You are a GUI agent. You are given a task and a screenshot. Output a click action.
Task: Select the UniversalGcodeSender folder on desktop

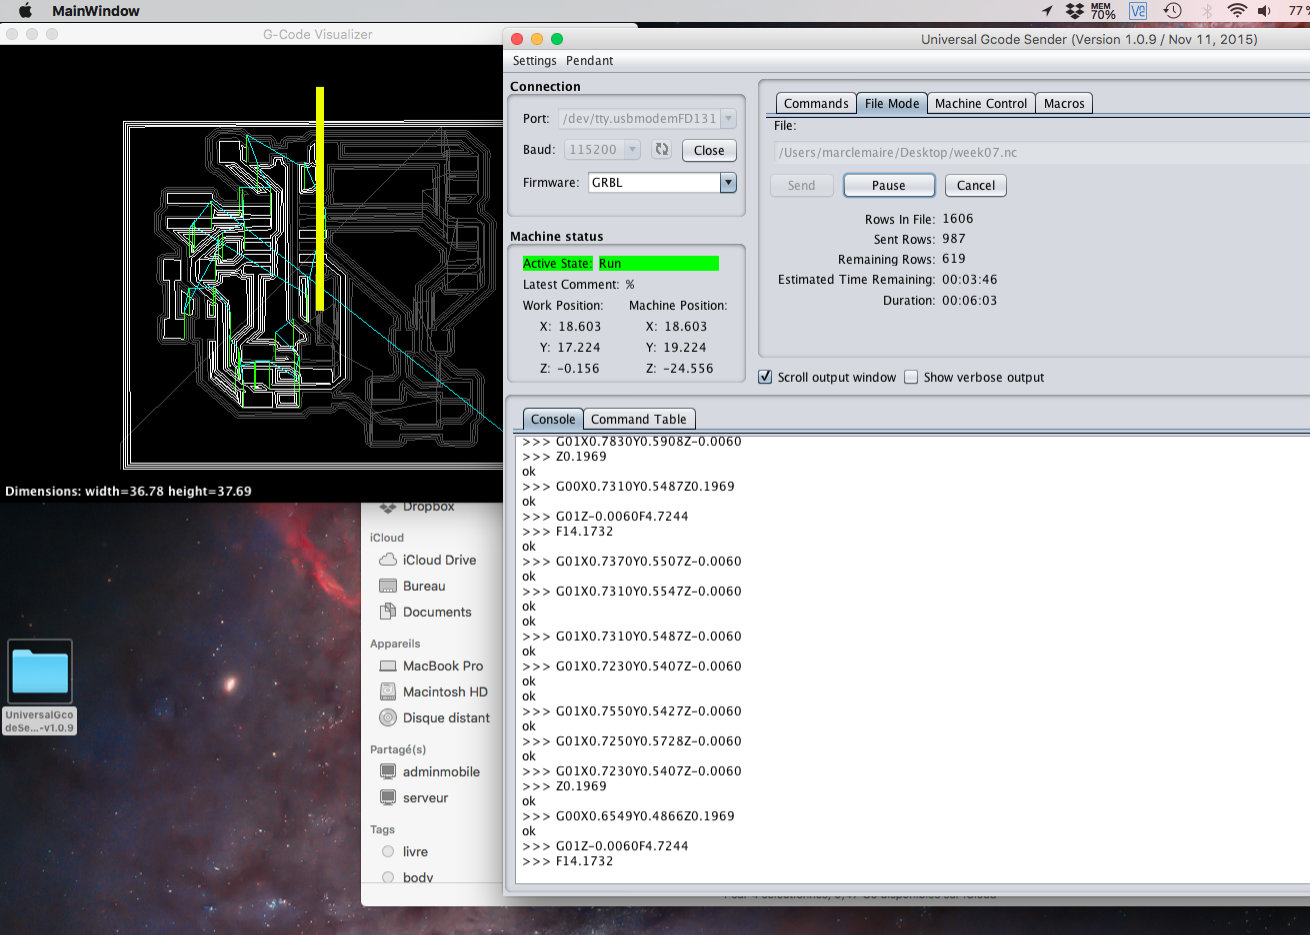pyautogui.click(x=40, y=687)
